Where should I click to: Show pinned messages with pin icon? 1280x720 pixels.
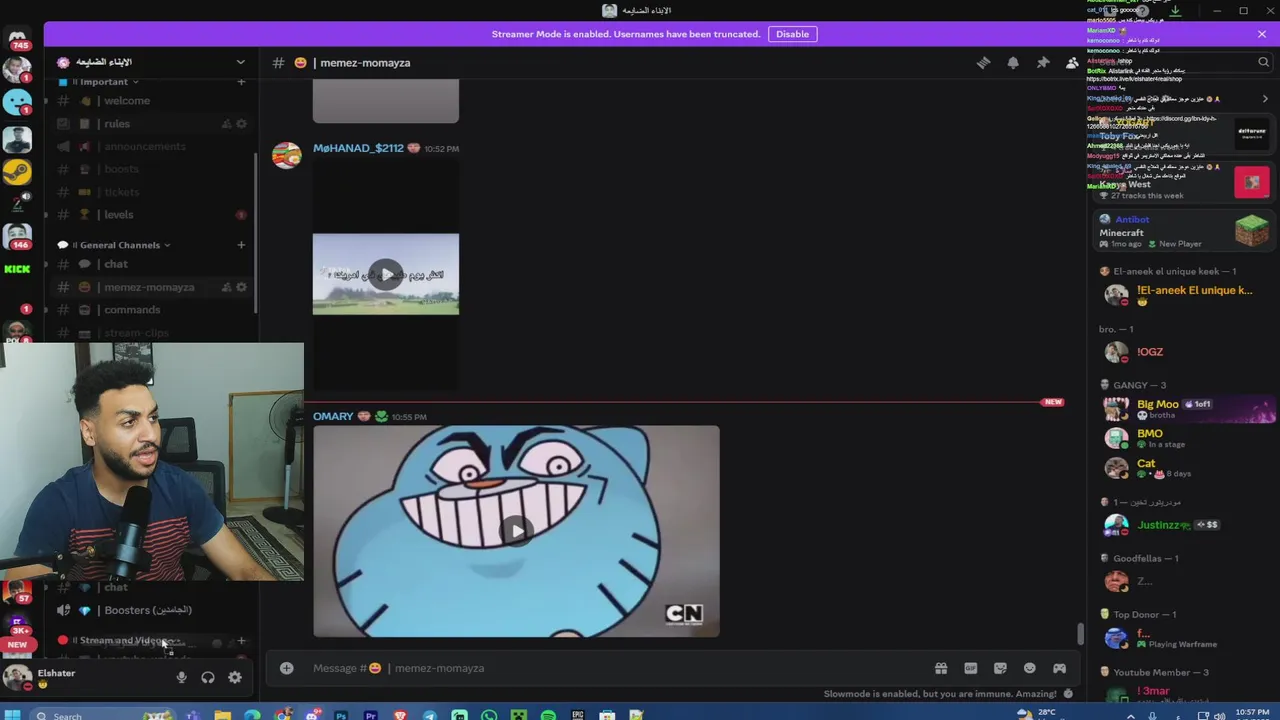pyautogui.click(x=1043, y=63)
